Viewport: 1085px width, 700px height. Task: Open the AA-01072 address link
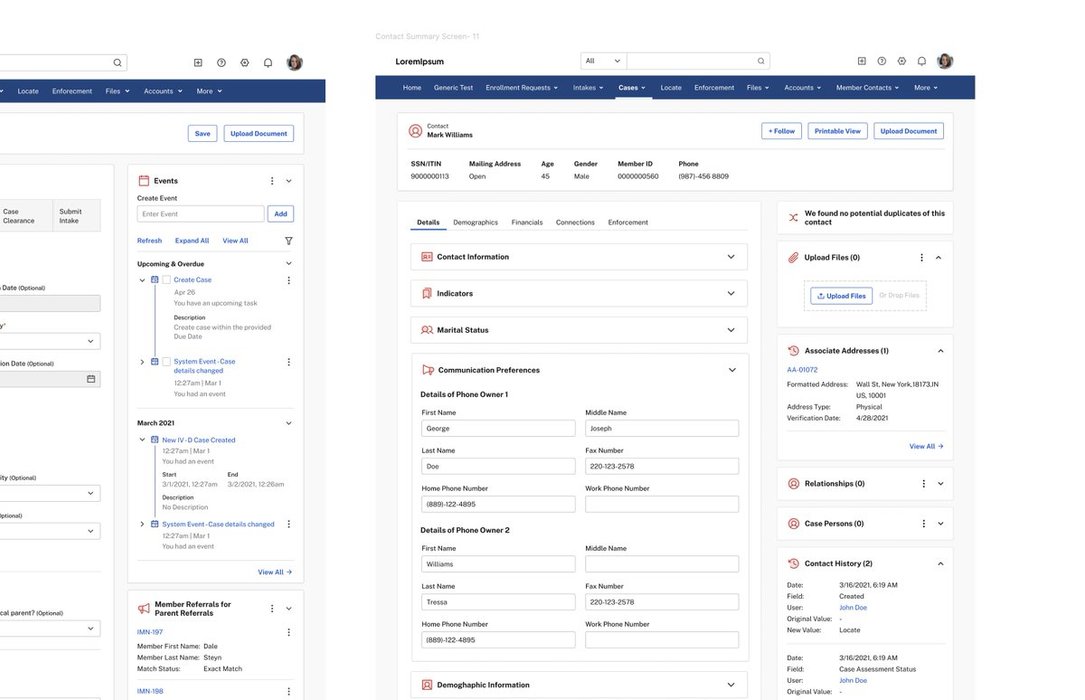800,370
